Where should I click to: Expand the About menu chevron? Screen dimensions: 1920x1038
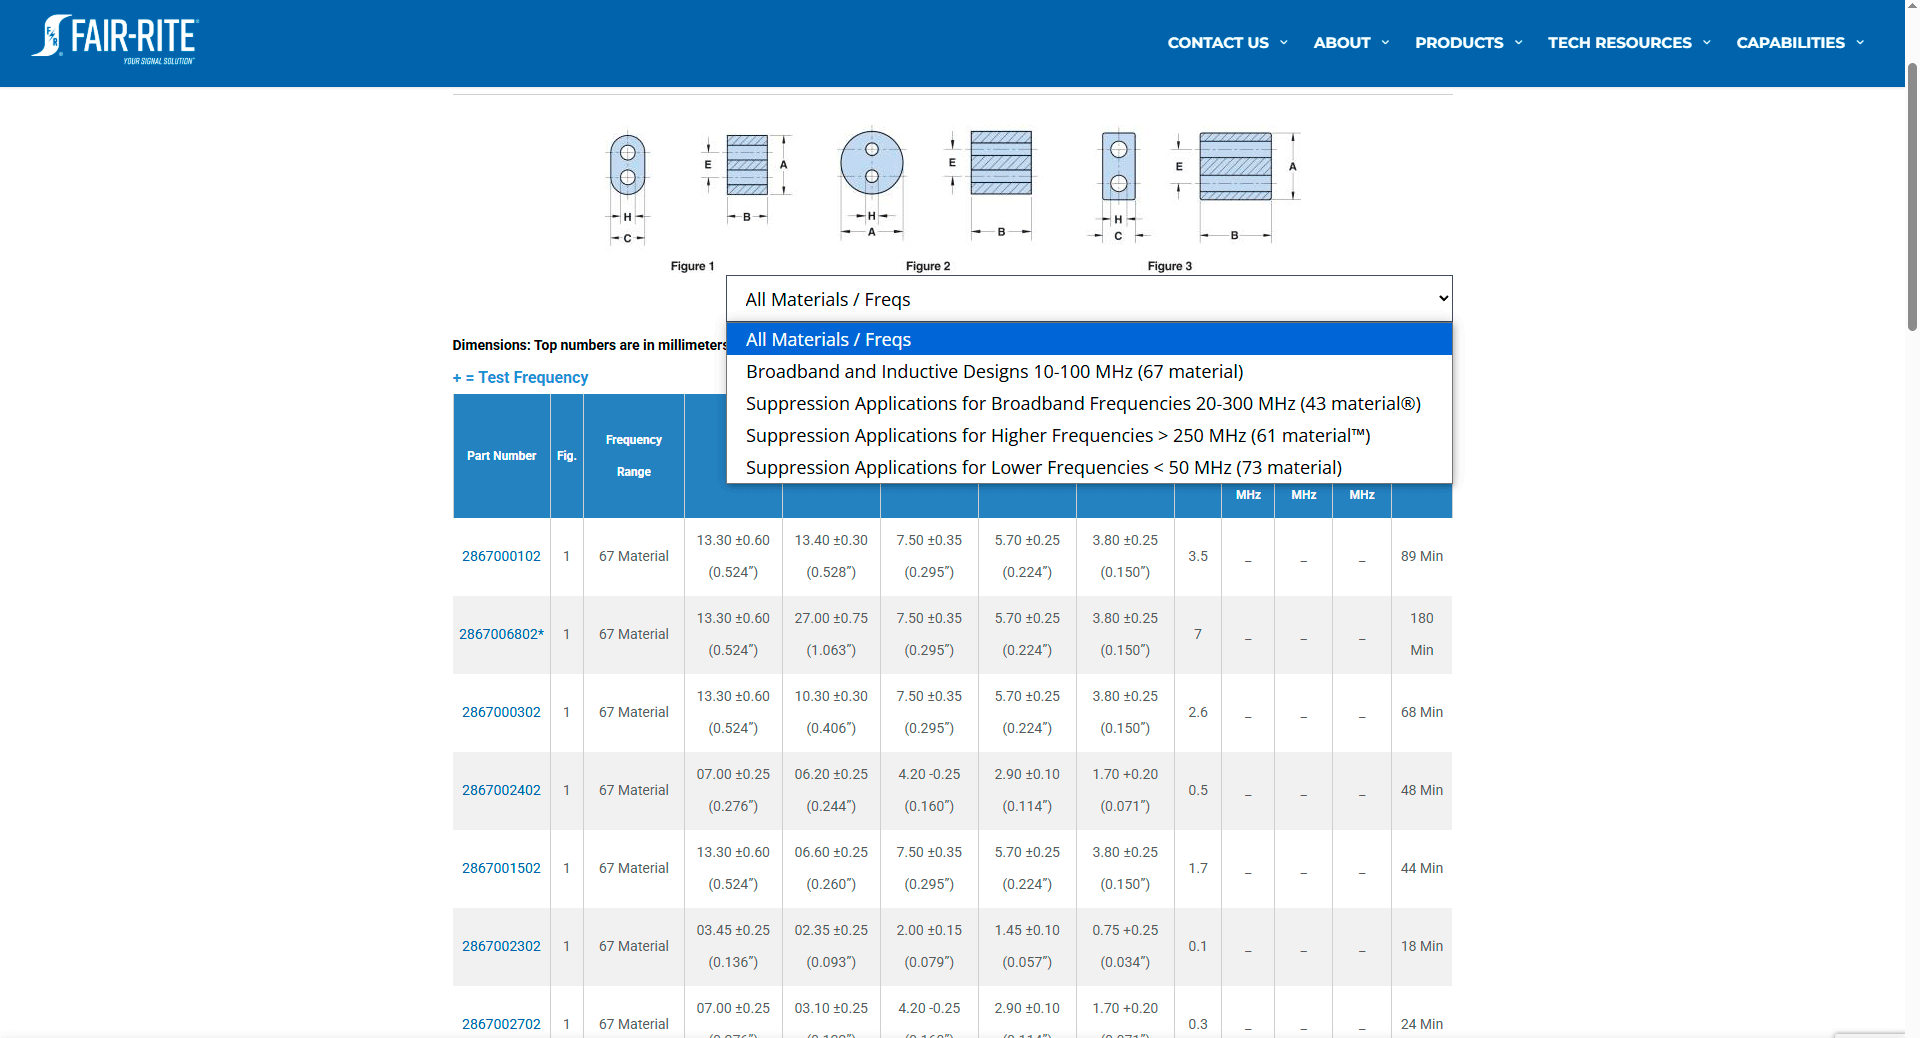click(x=1385, y=43)
